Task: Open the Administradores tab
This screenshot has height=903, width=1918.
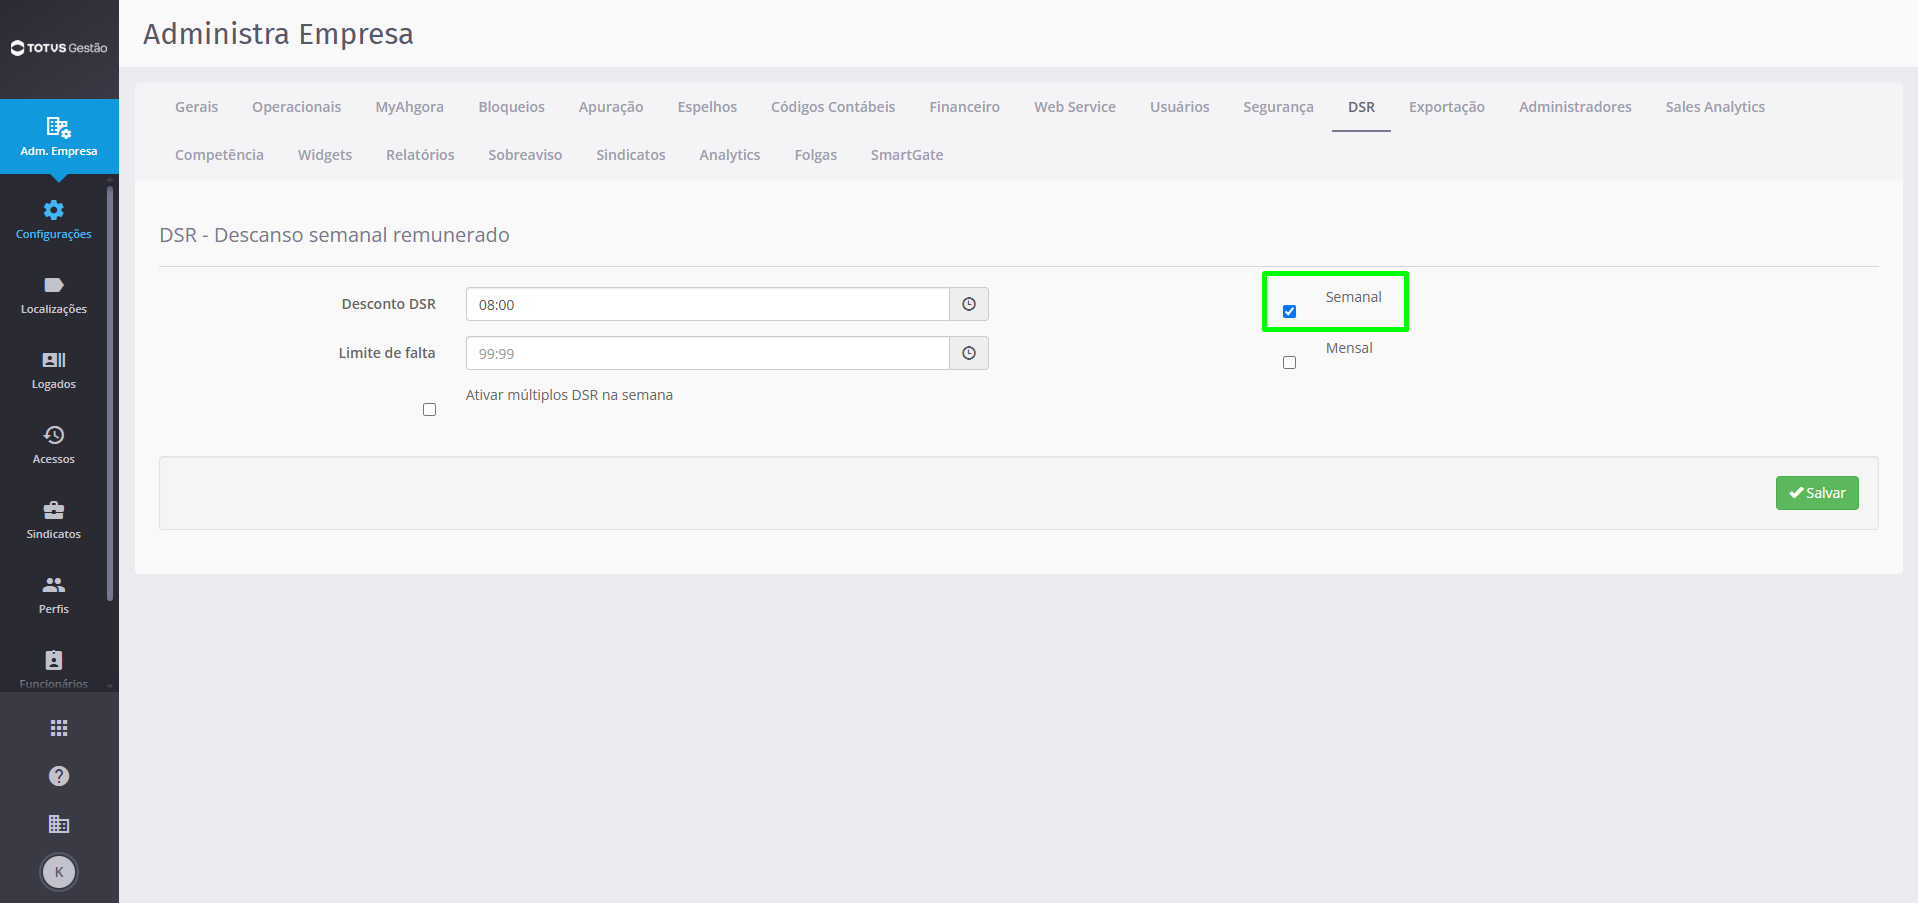Action: pyautogui.click(x=1575, y=107)
